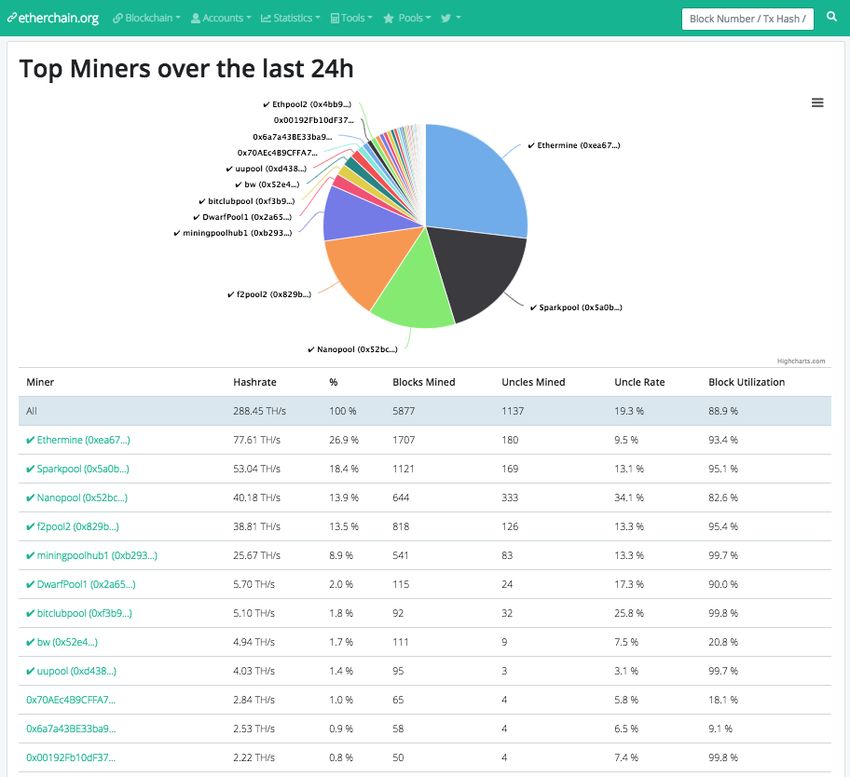Open the DwarfPool1 table link

(x=81, y=584)
